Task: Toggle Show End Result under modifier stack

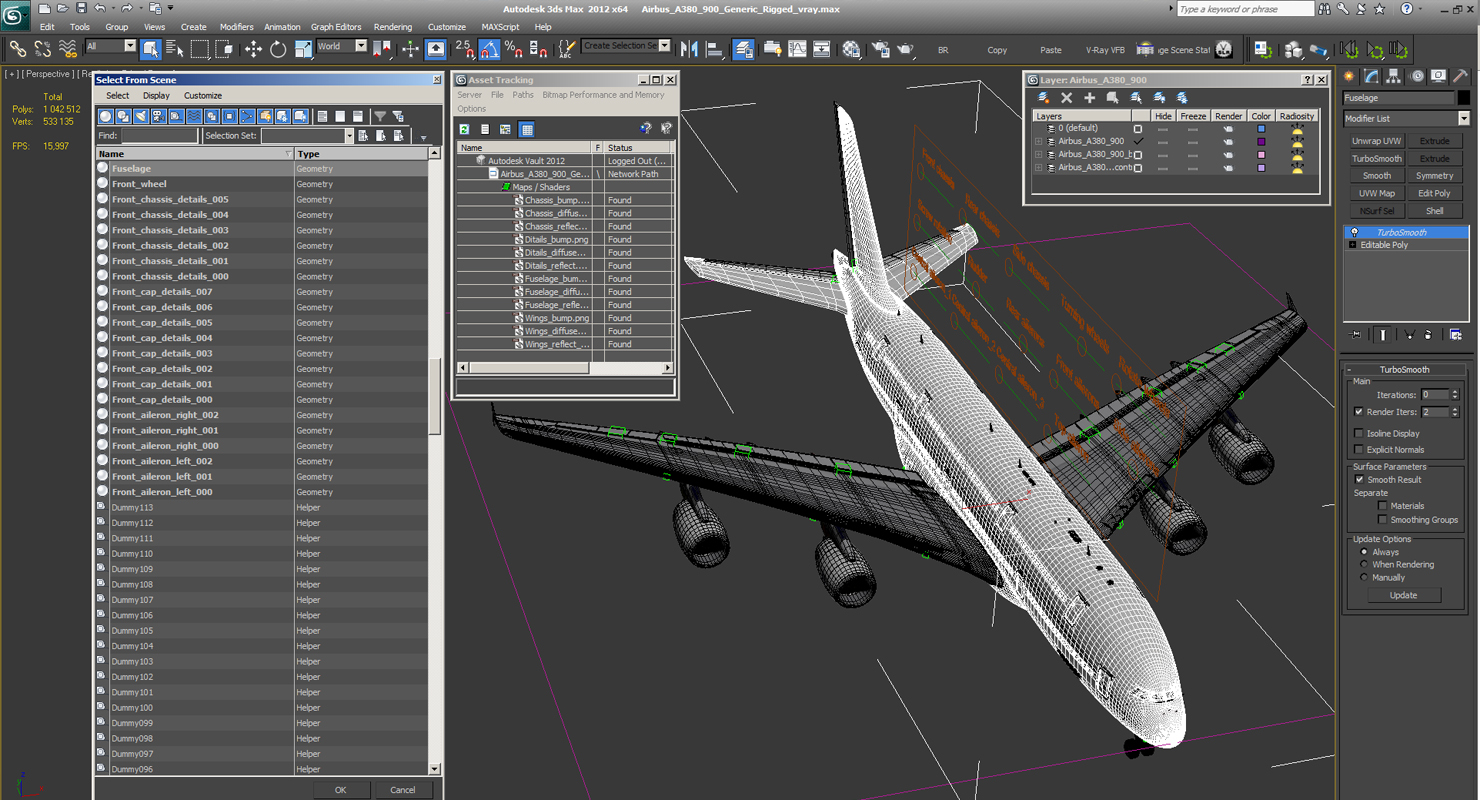Action: point(1383,335)
